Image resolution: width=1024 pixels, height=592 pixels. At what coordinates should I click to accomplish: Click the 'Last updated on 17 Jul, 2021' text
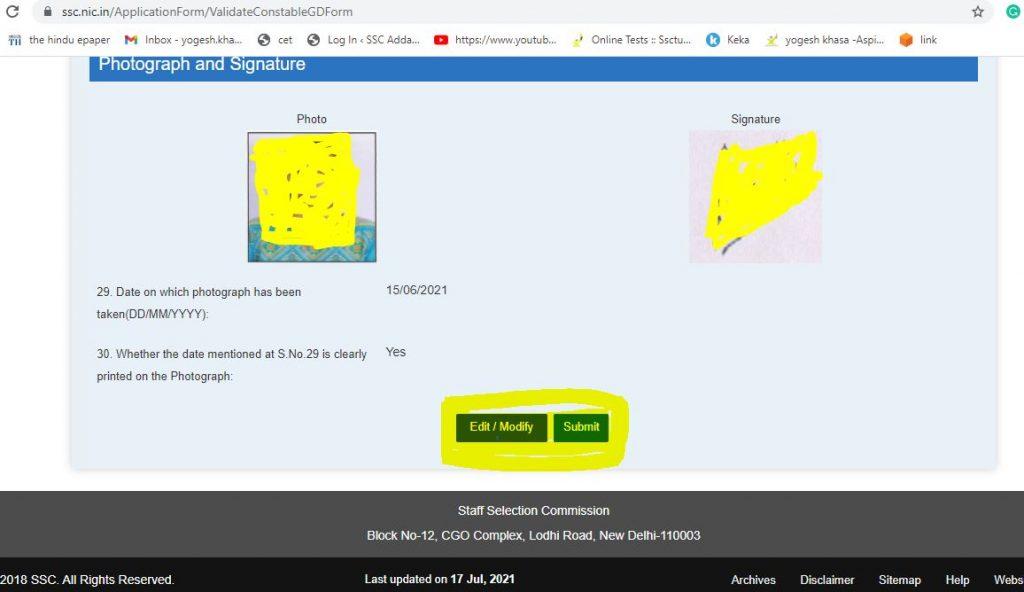(440, 579)
